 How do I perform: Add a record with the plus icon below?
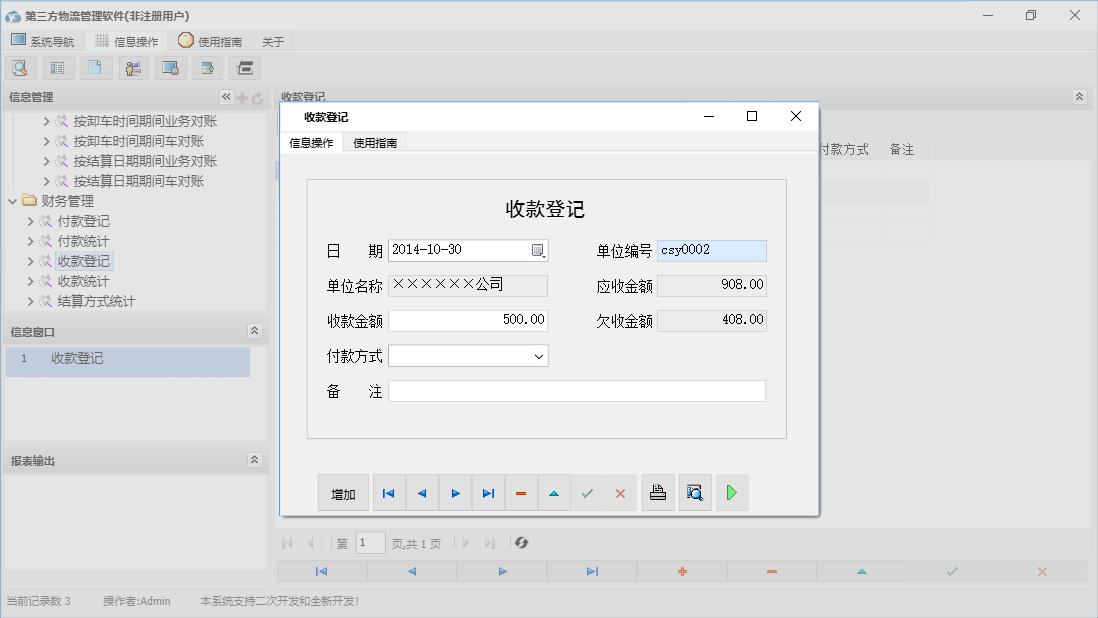click(681, 570)
